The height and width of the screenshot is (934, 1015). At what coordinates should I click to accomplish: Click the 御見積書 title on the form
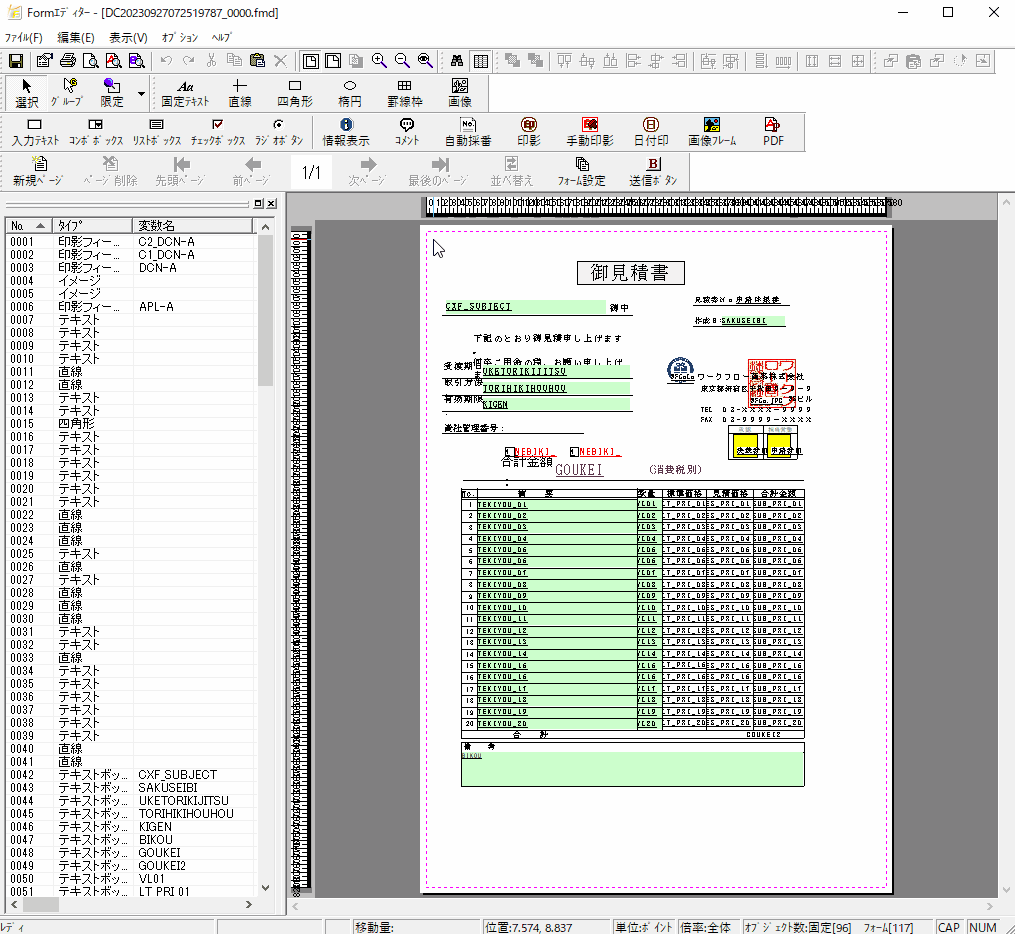point(630,272)
